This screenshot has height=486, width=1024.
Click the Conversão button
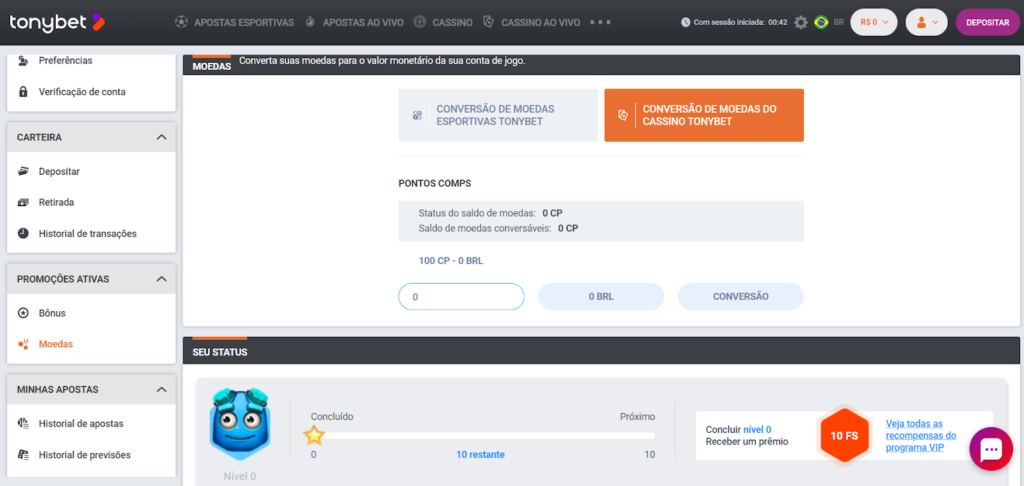[x=740, y=296]
